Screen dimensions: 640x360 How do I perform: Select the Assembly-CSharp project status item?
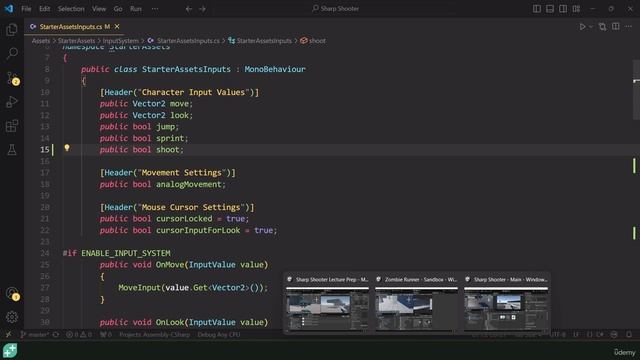[154, 335]
